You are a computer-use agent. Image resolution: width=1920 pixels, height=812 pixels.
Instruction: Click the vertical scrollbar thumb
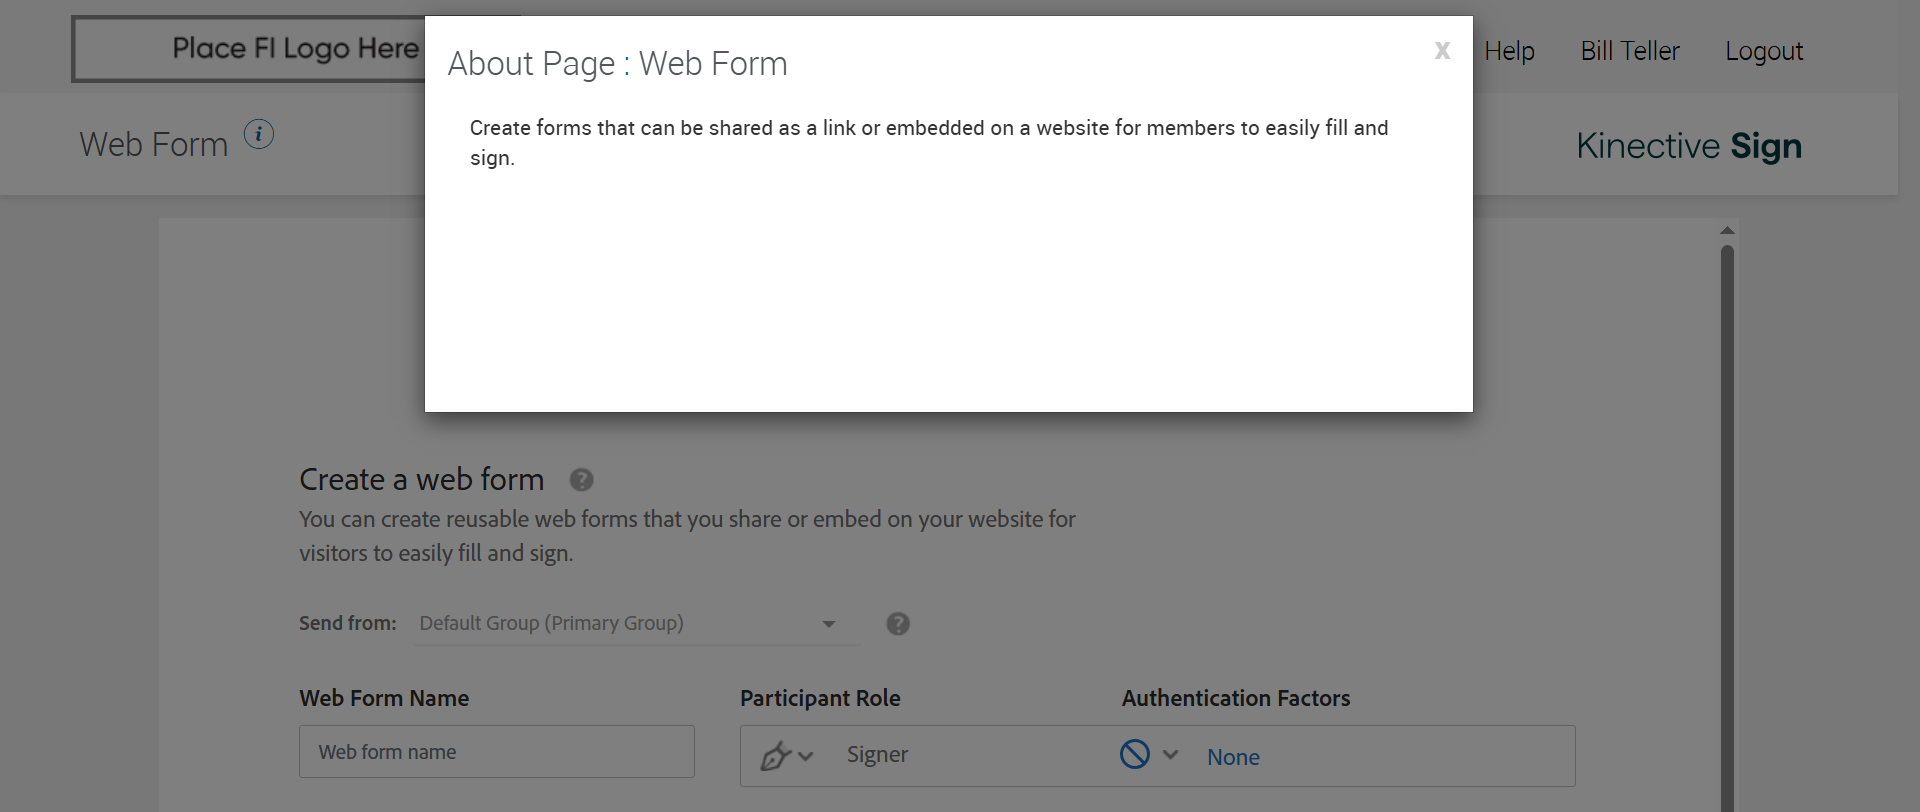(x=1727, y=500)
